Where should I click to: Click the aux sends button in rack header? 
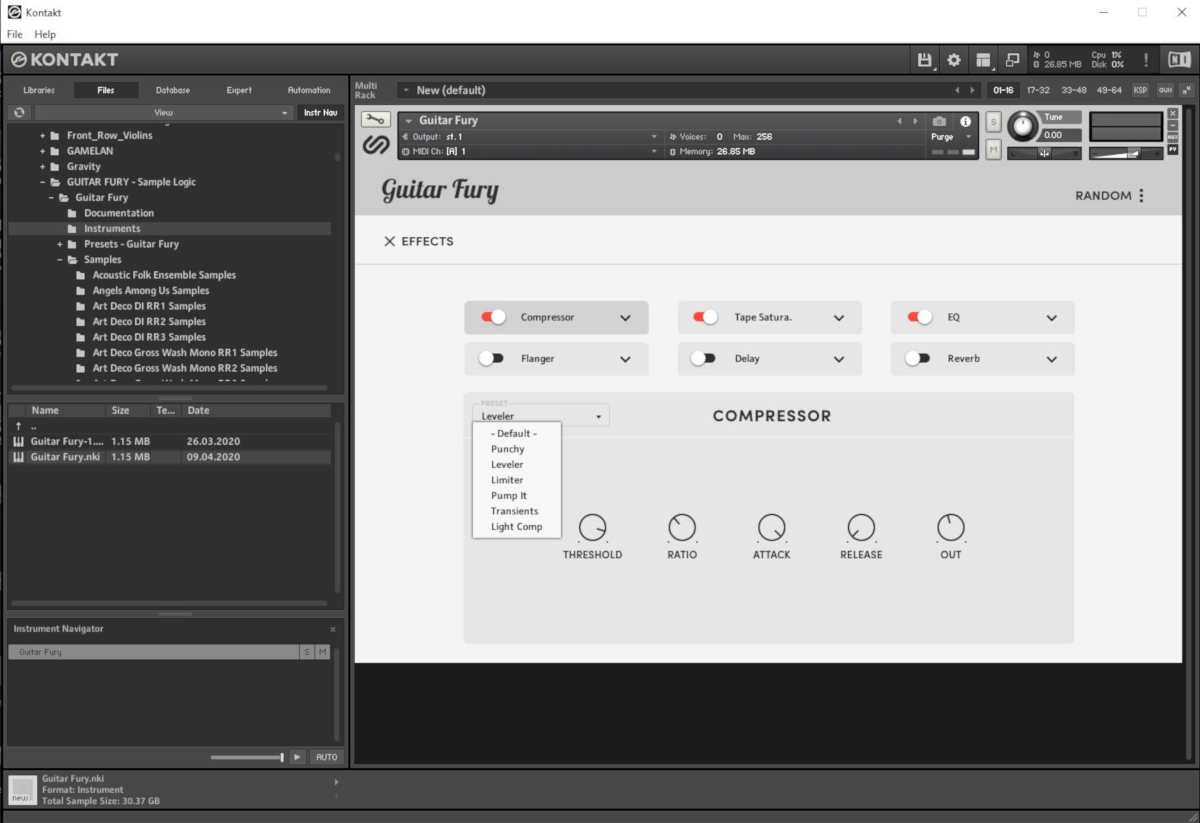(1165, 90)
